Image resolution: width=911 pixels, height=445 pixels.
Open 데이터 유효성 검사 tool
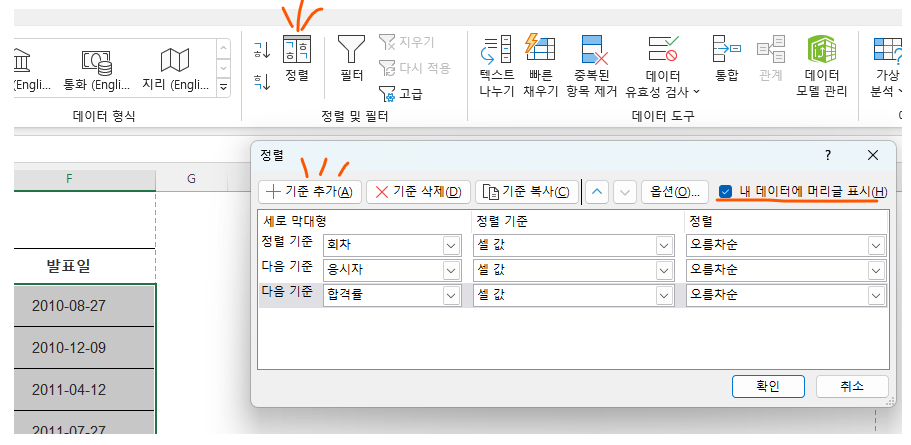663,66
